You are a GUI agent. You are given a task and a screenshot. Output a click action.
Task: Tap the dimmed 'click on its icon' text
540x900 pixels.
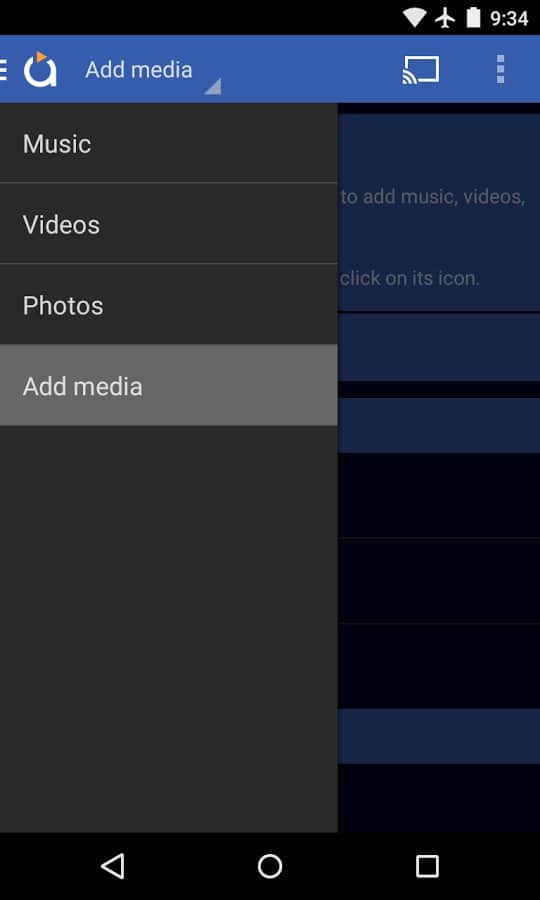(x=410, y=278)
